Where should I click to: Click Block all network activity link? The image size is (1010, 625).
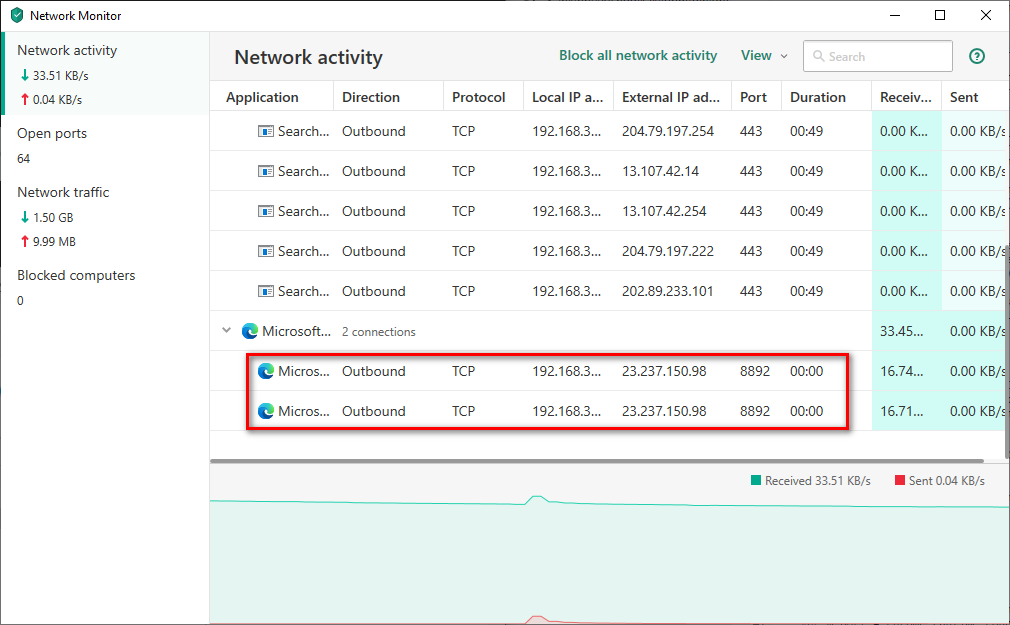click(638, 56)
